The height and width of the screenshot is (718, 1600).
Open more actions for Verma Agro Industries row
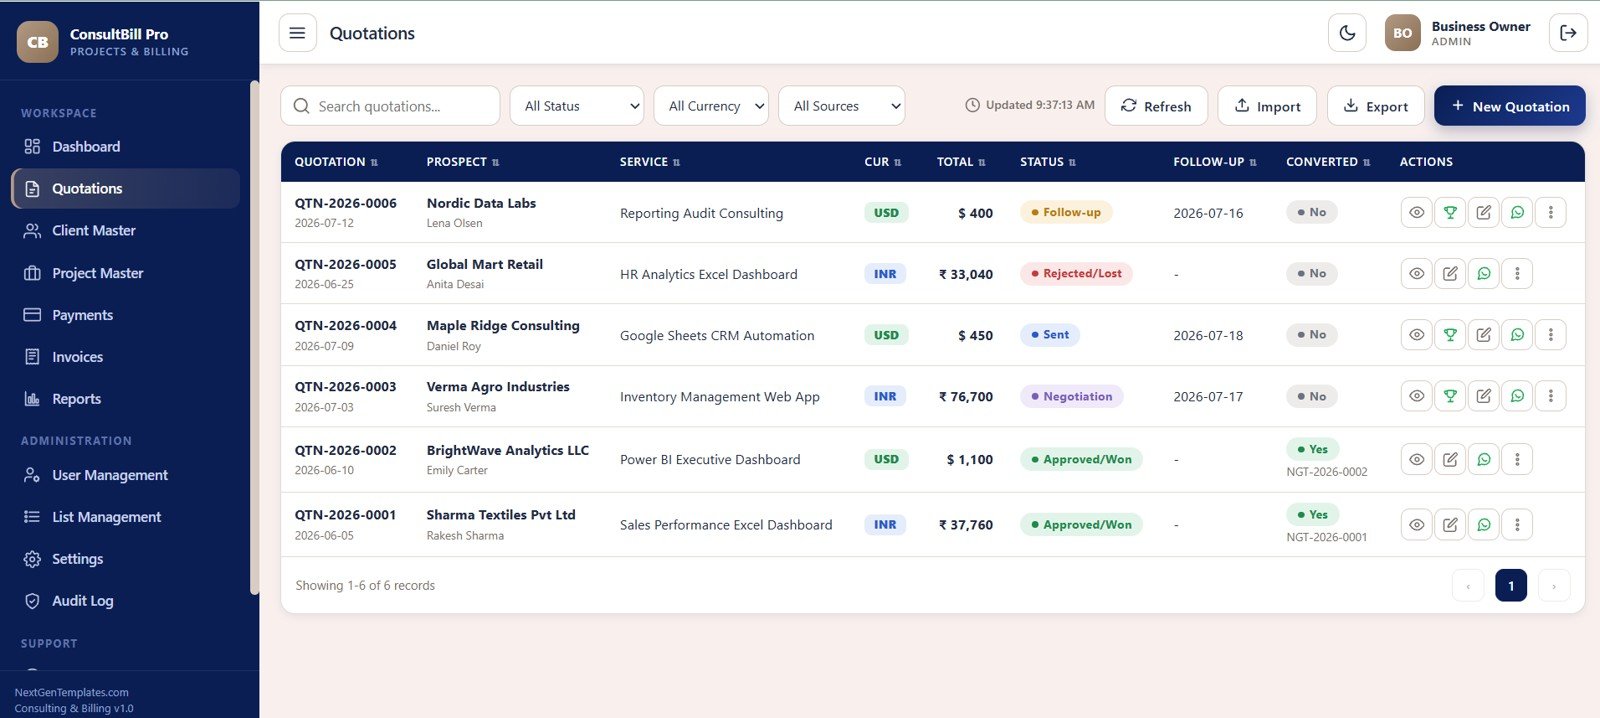coord(1551,396)
